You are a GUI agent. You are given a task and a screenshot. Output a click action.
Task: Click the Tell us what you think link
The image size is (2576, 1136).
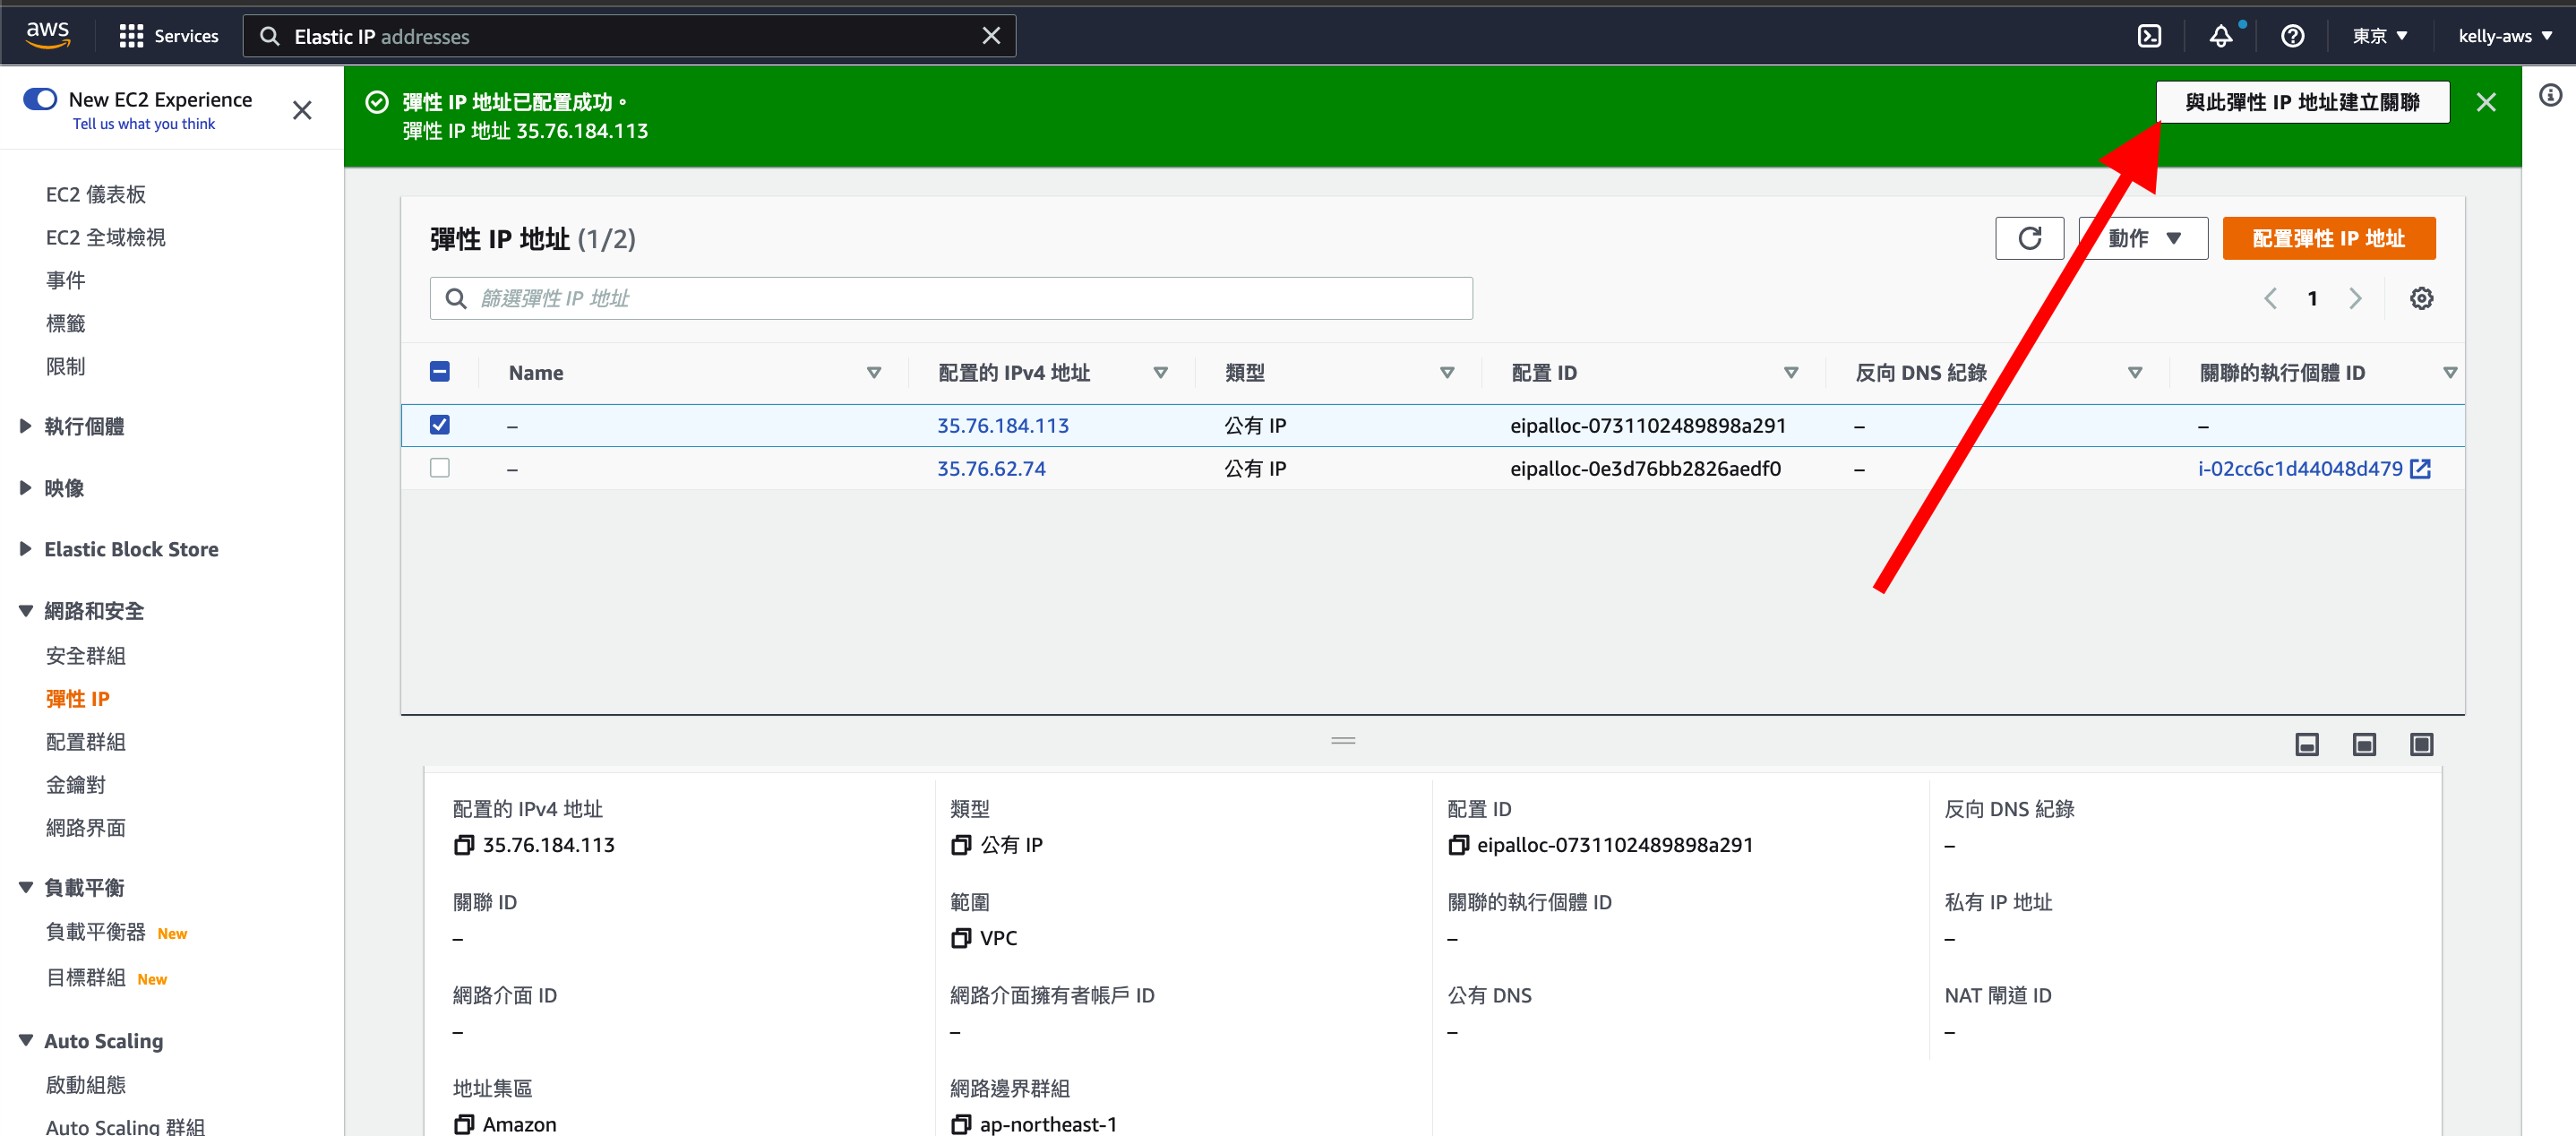143,124
